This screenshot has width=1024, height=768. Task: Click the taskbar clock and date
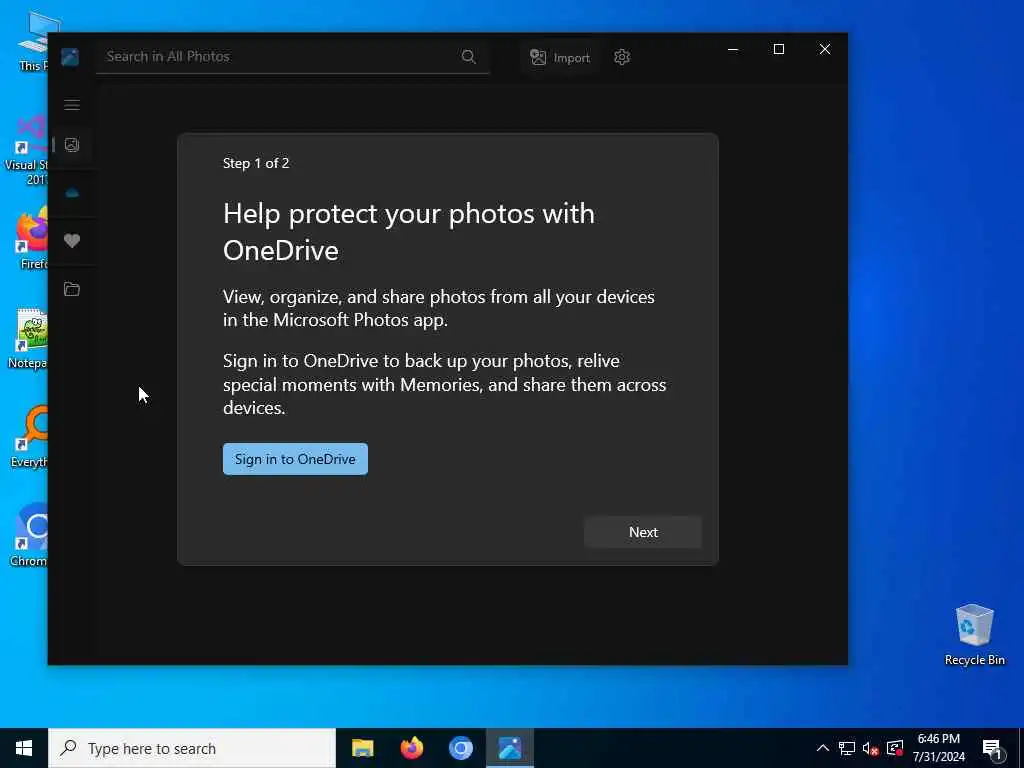point(938,748)
